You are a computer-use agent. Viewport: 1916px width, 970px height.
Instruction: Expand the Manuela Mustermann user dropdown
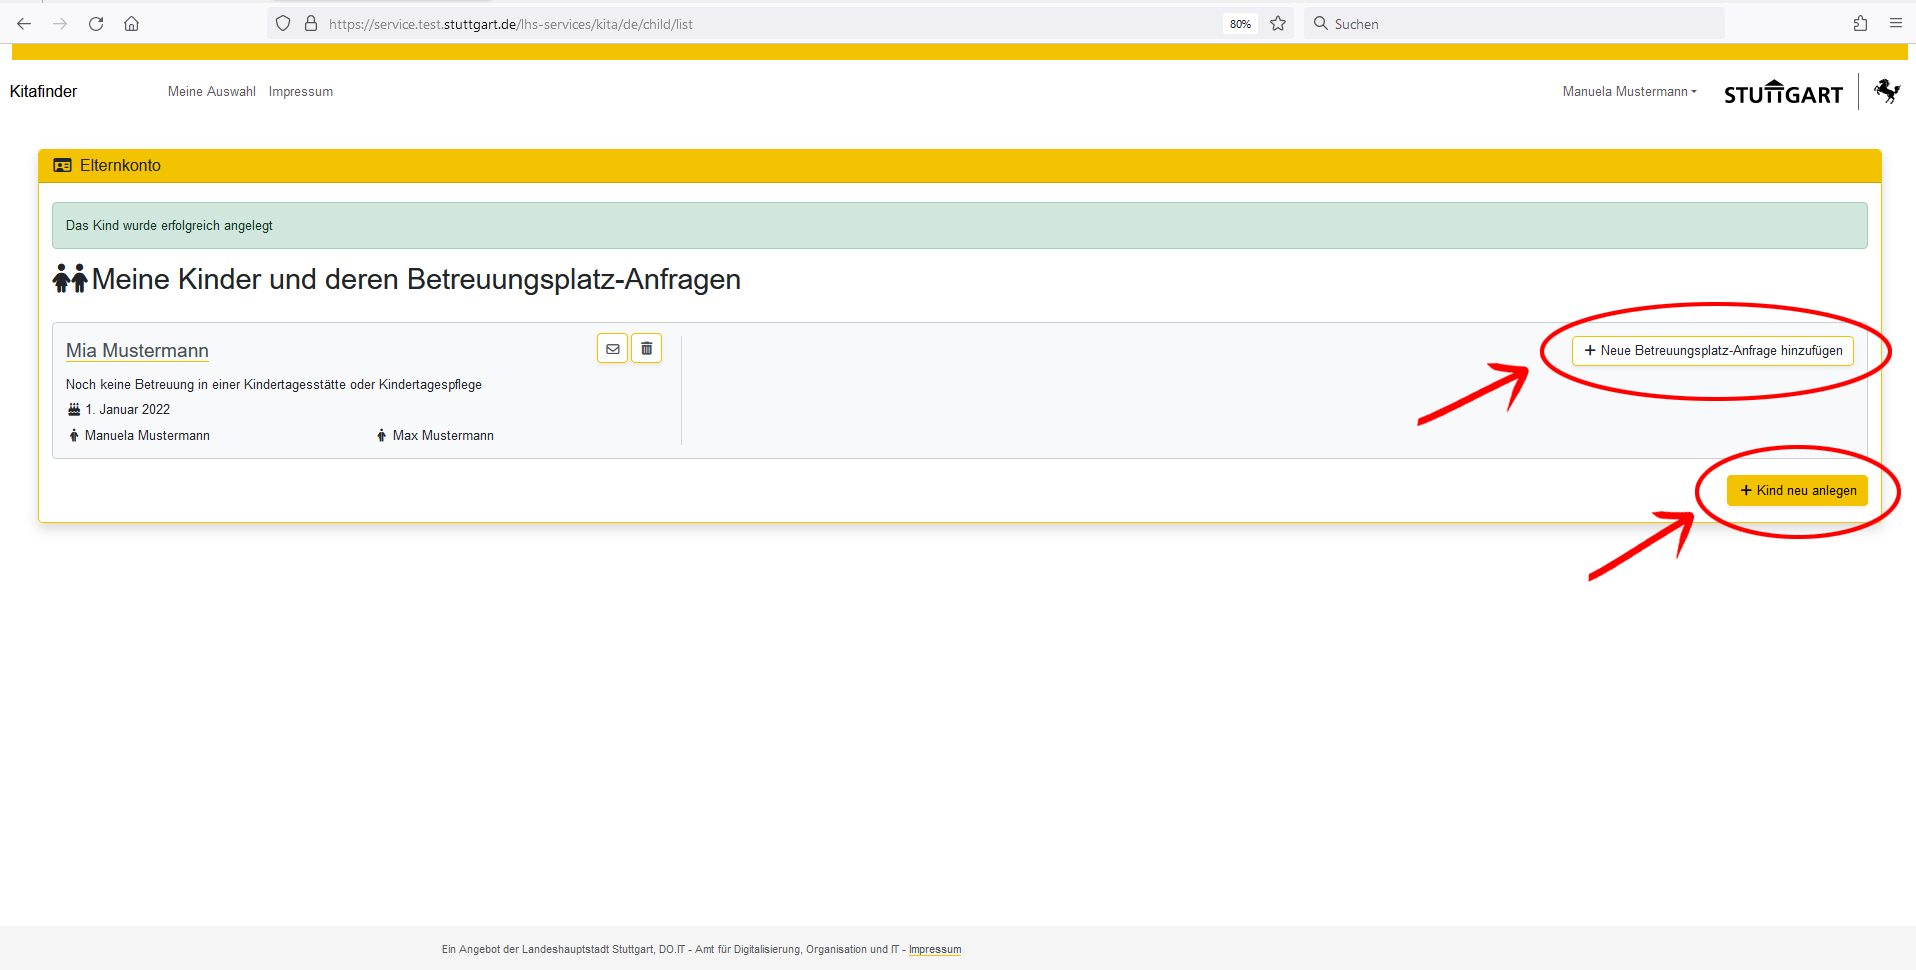point(1629,92)
